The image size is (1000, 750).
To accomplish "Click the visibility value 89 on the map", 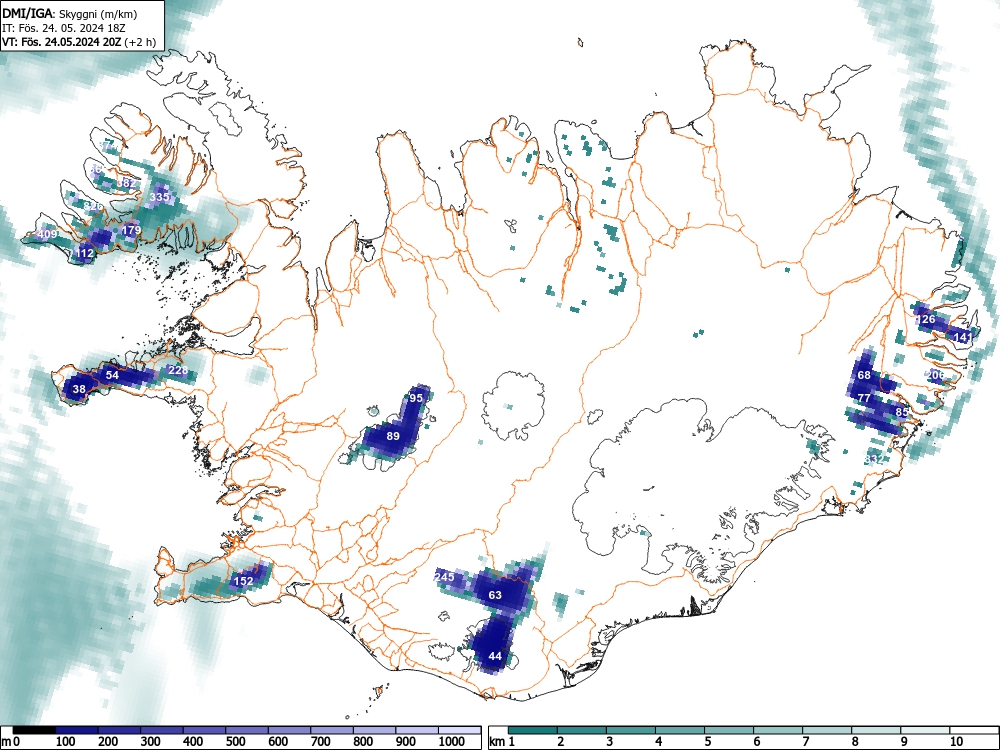I will click(393, 436).
